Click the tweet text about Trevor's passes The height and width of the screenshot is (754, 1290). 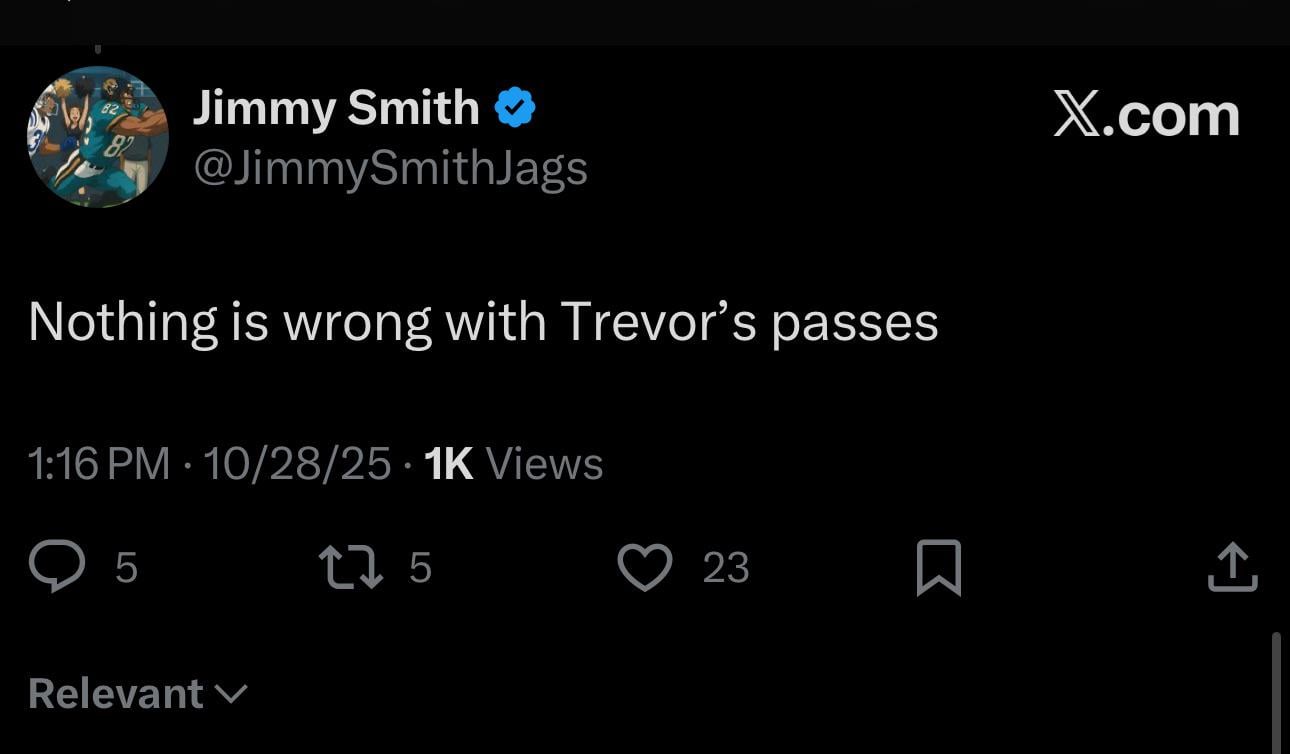pyautogui.click(x=483, y=322)
